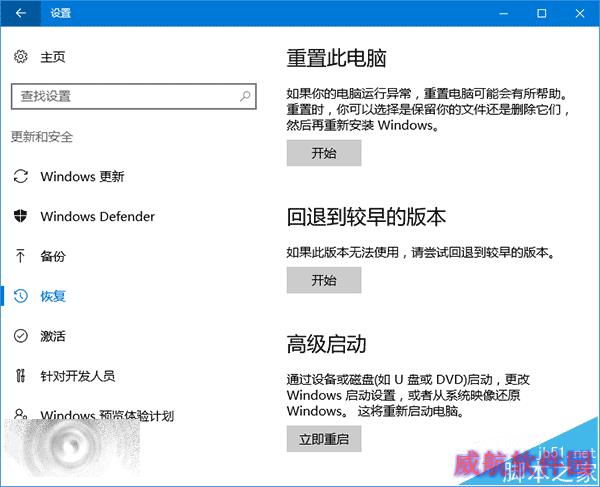Screen dimensions: 600x487
Task: Click the 更新和安全 section label
Action: [42, 137]
